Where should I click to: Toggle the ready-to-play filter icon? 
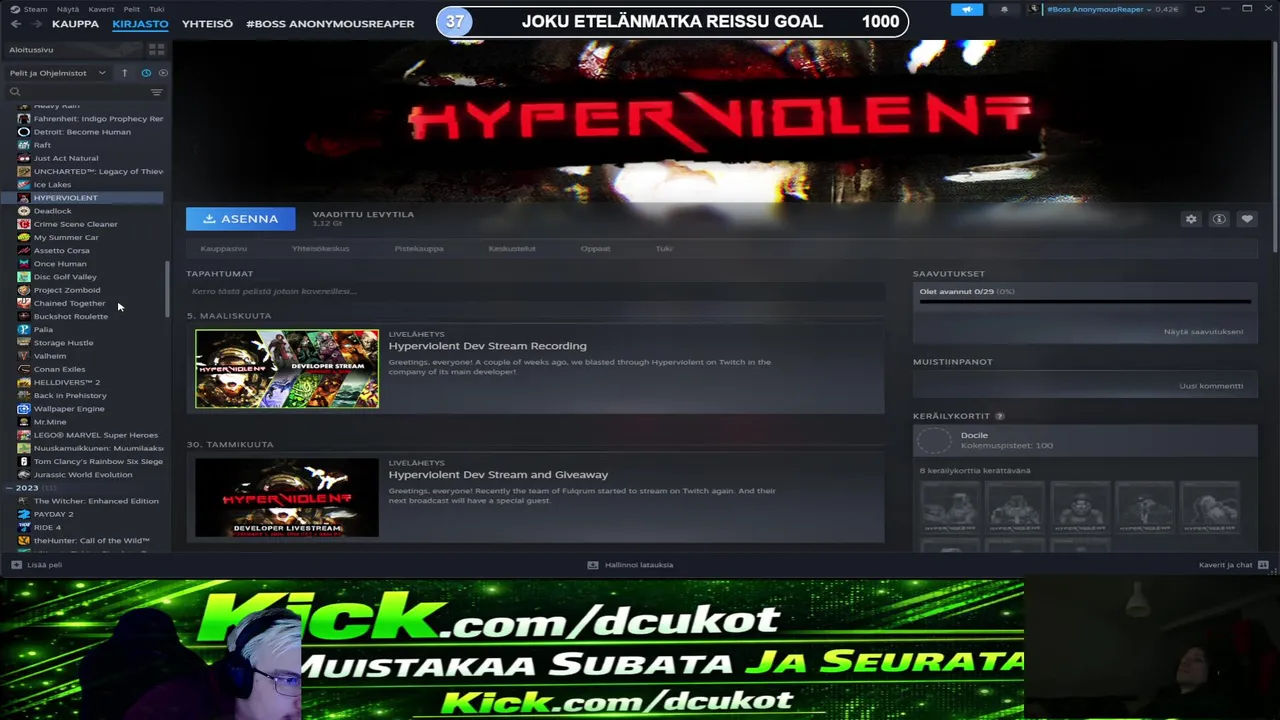point(163,73)
